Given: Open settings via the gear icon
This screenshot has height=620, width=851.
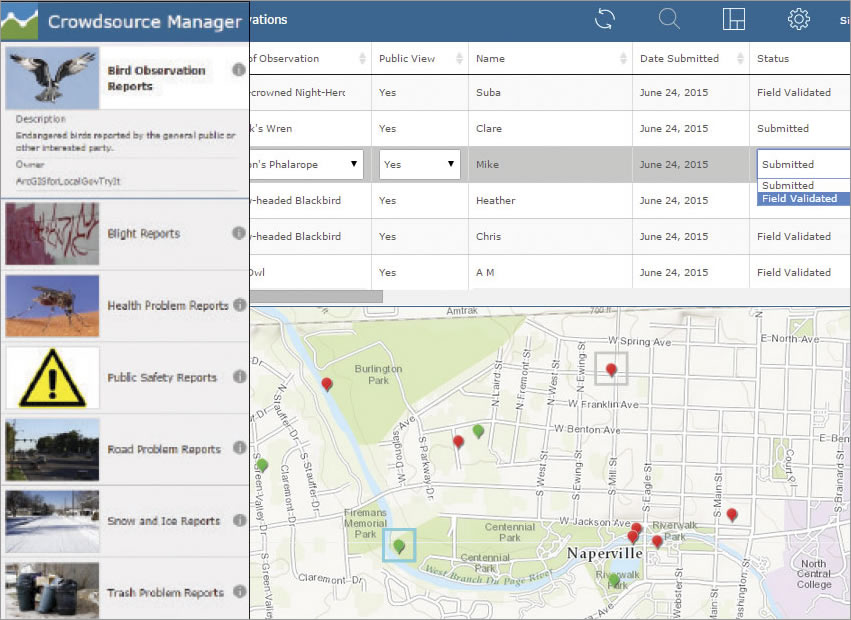Looking at the screenshot, I should [798, 19].
